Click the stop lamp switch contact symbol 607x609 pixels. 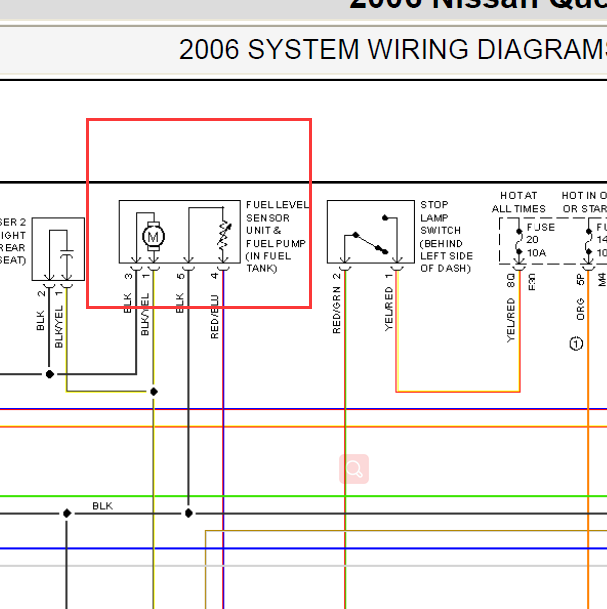click(370, 235)
